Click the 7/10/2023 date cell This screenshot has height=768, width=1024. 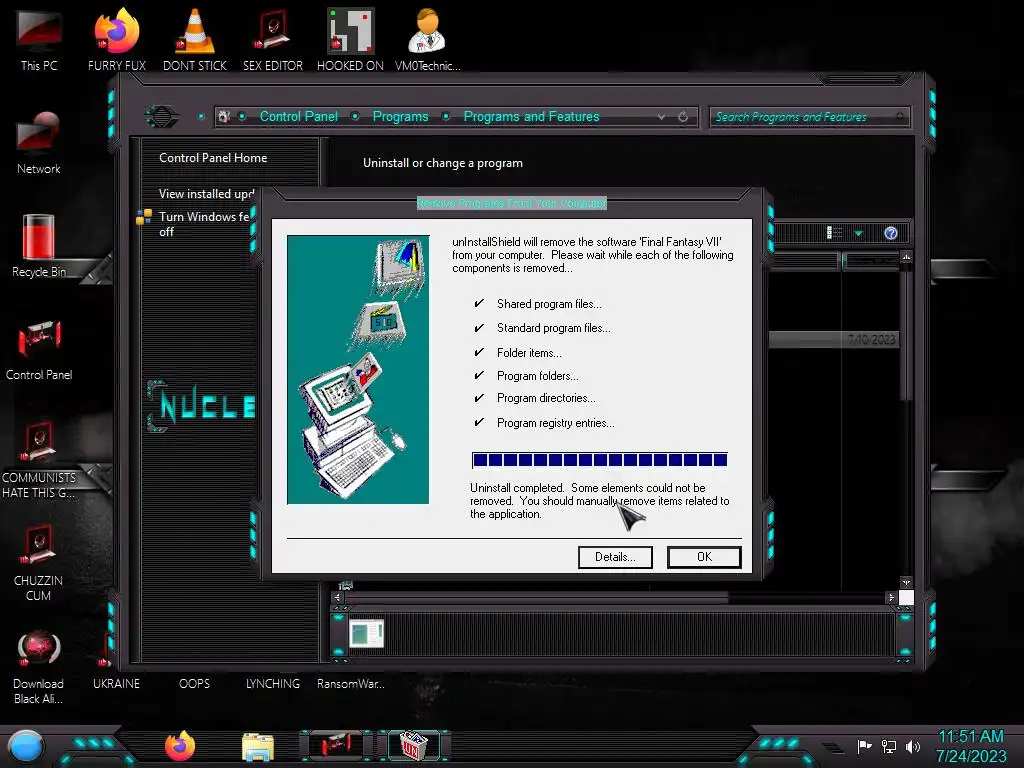[872, 340]
